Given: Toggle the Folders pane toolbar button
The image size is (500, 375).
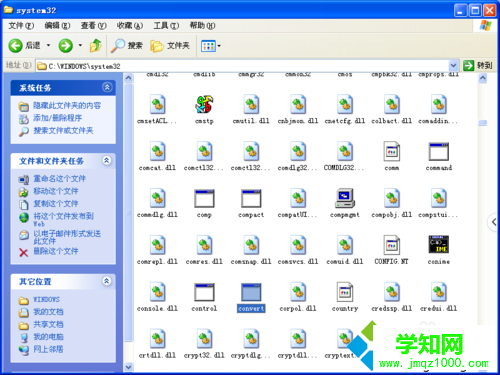Looking at the screenshot, I should point(170,45).
